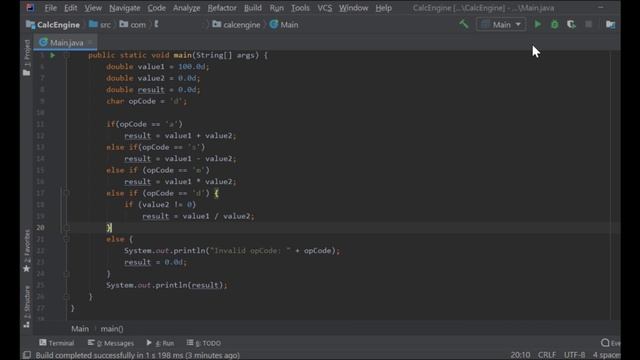Open the Help menu
This screenshot has width=640, height=360.
(x=383, y=8)
